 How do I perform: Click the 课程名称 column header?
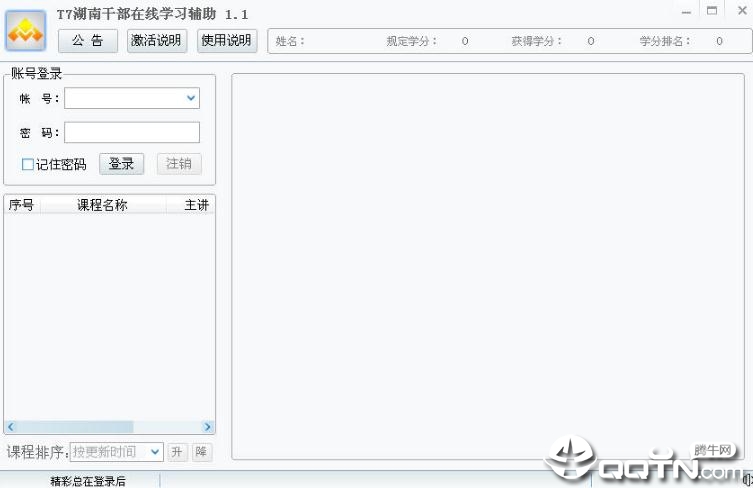[x=103, y=205]
